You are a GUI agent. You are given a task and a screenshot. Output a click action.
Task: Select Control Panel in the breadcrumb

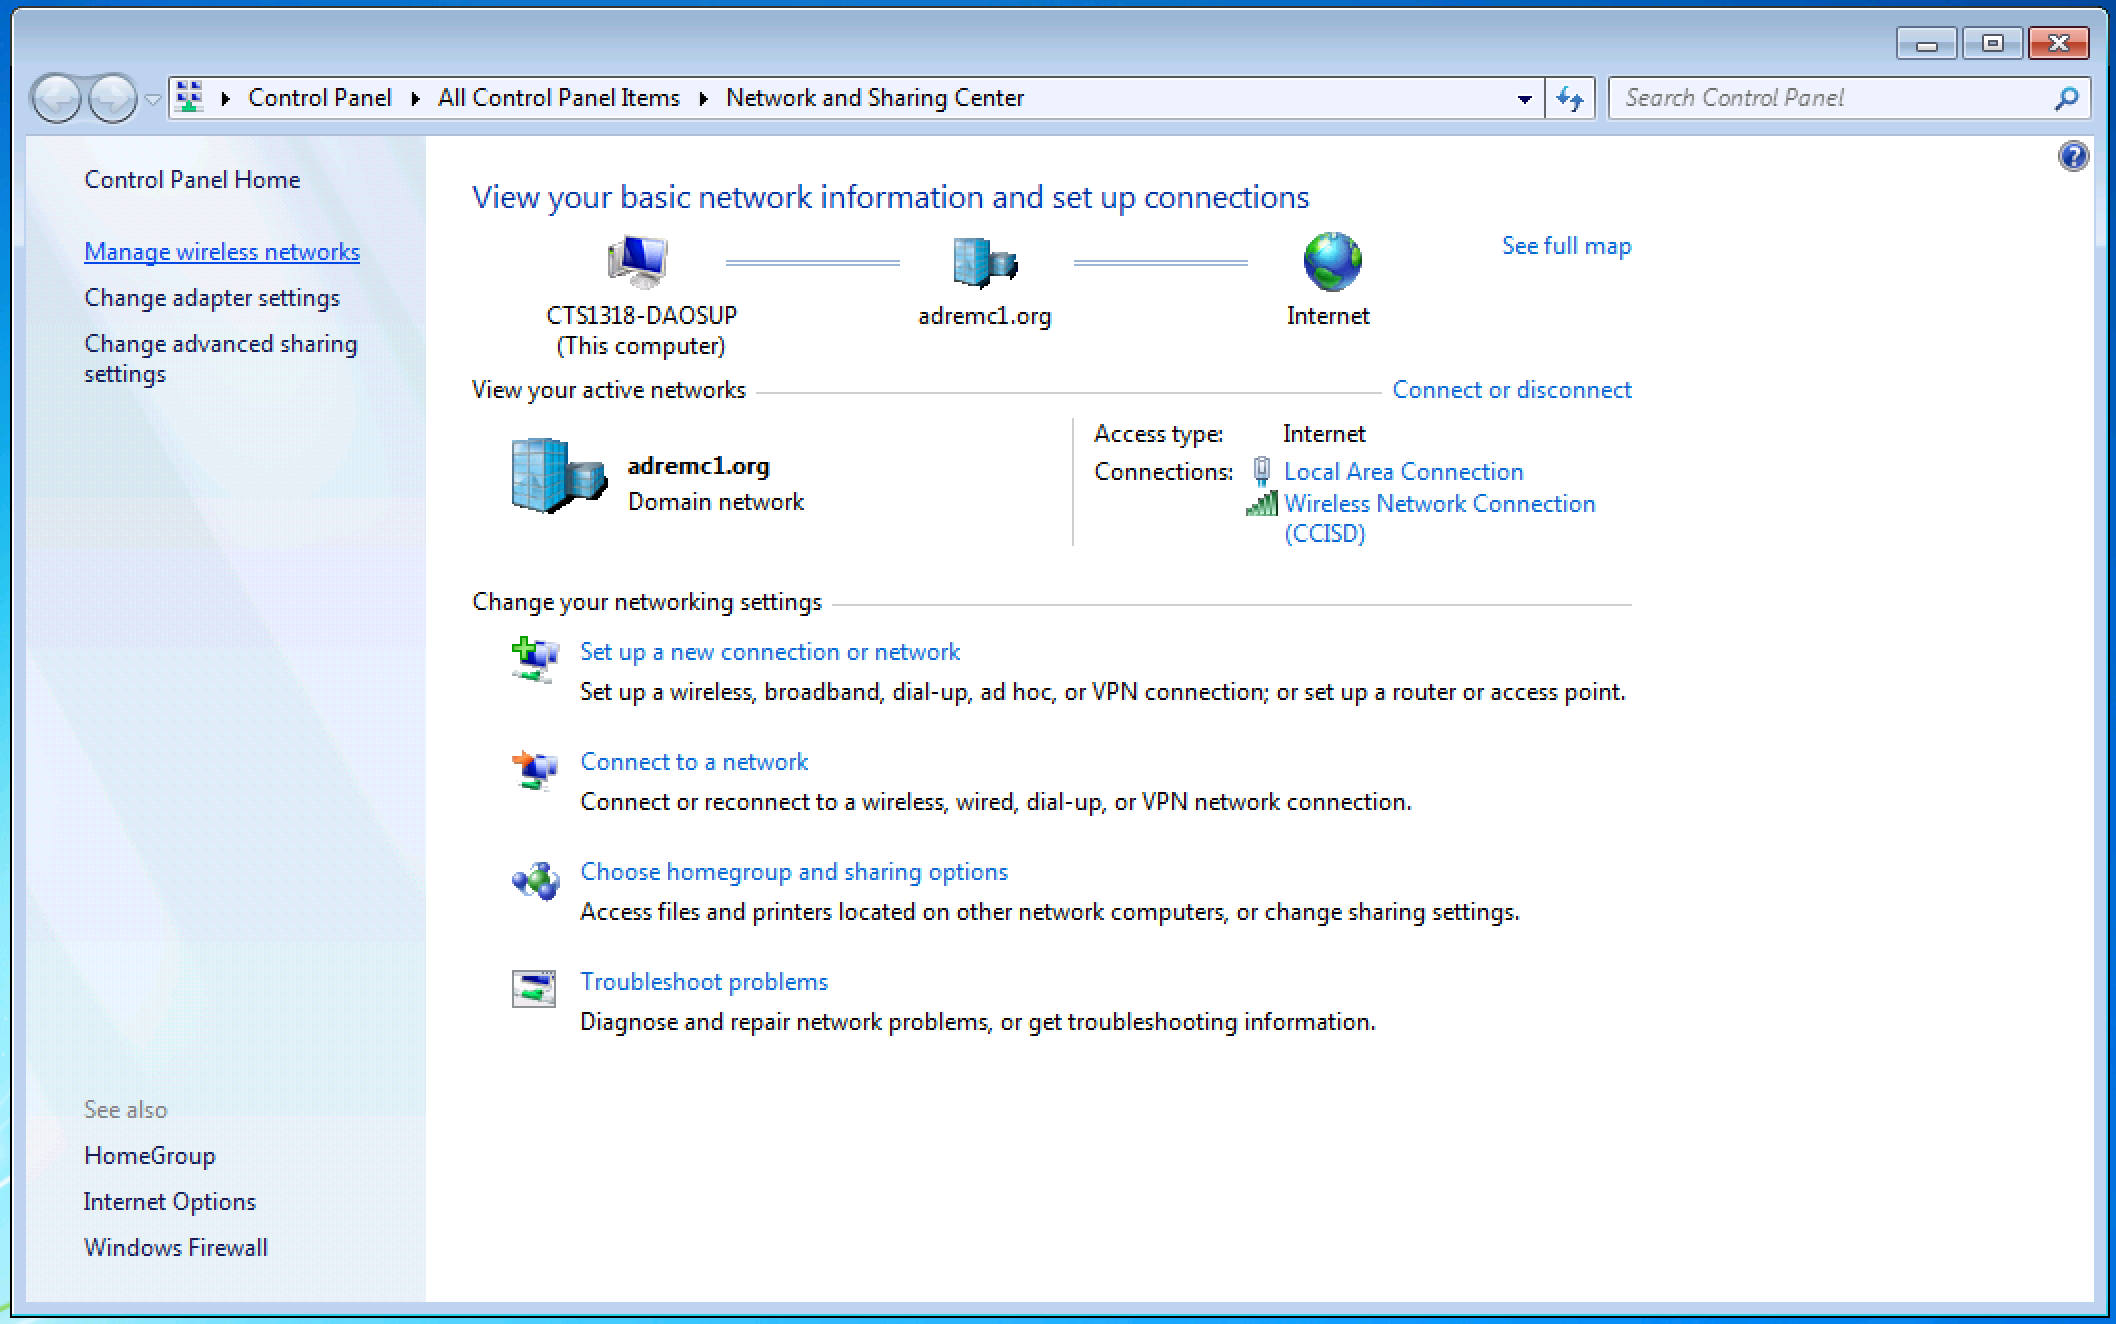click(x=319, y=98)
